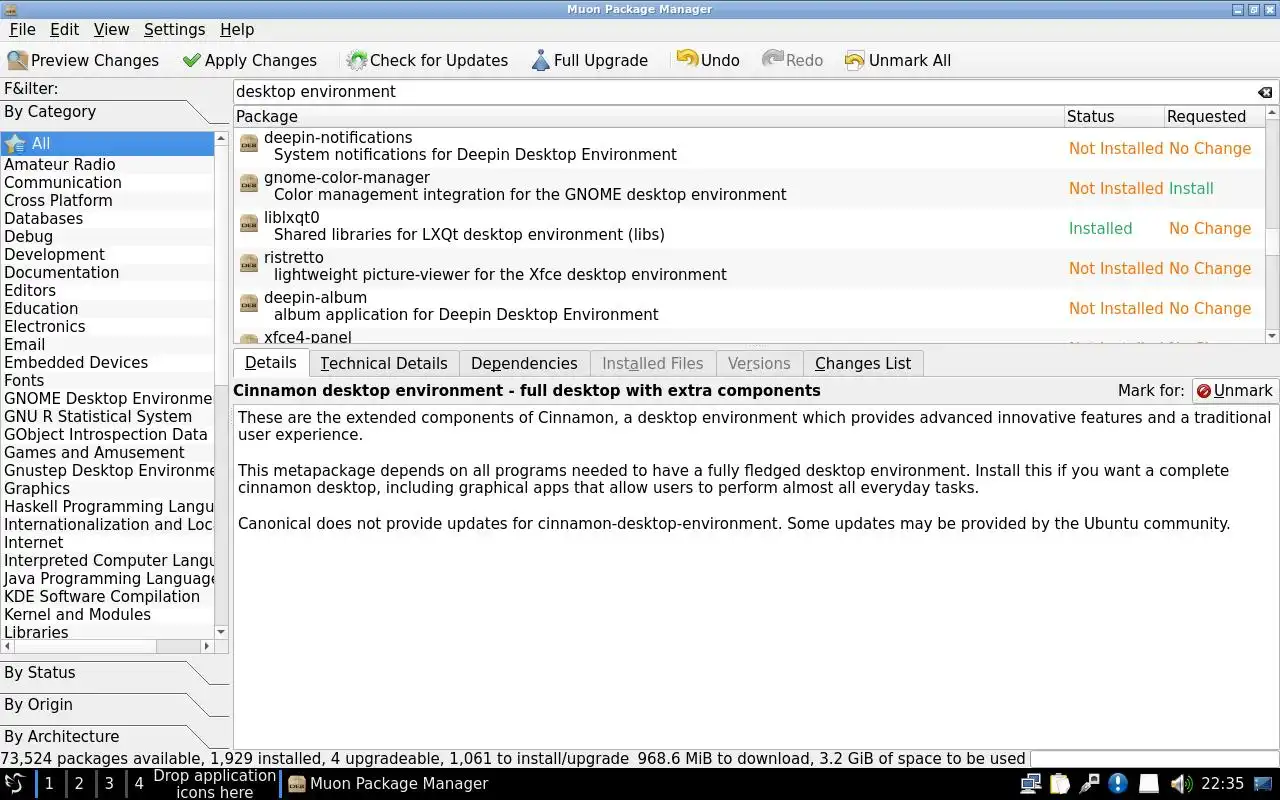
Task: Open the View menu
Action: point(111,30)
